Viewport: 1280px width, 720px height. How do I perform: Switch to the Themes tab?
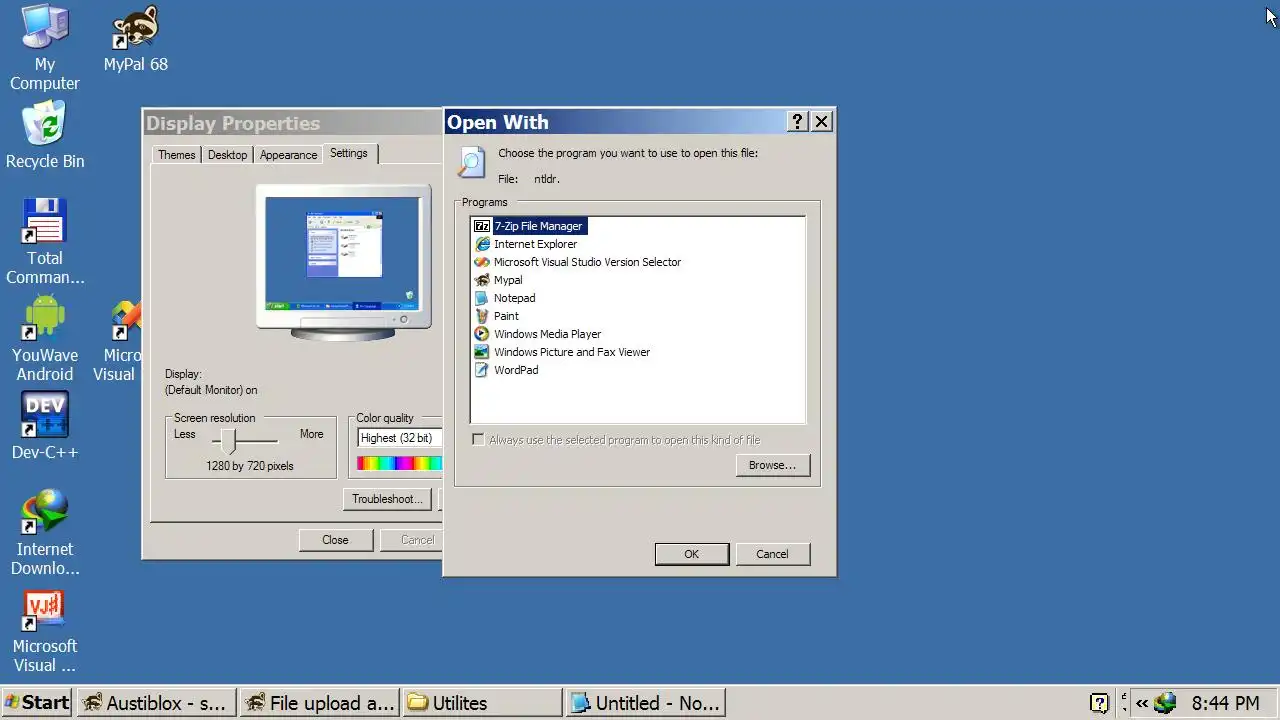click(x=176, y=155)
